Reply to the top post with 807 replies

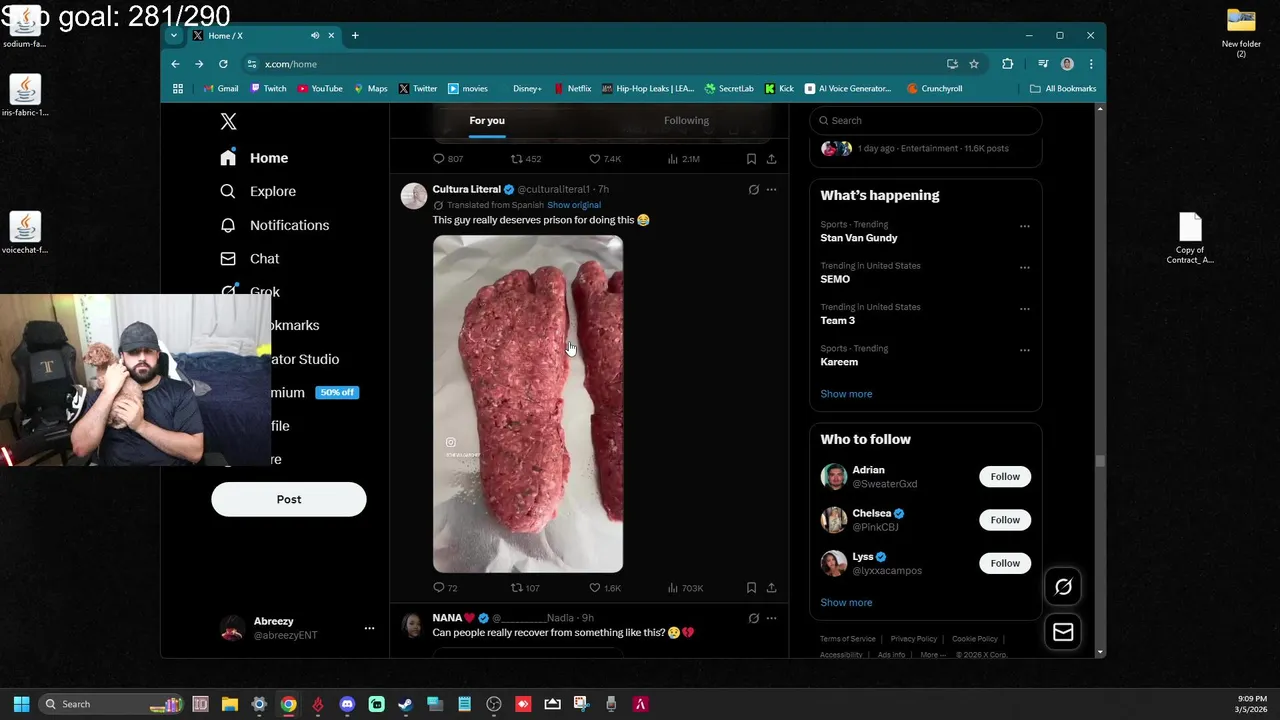click(447, 159)
